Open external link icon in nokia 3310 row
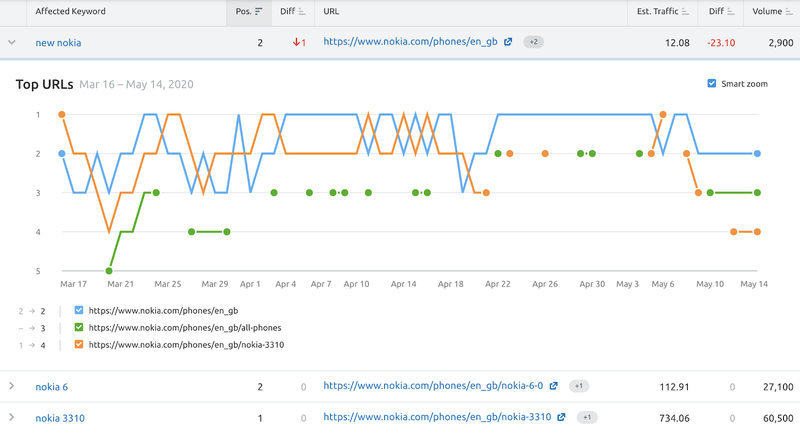Screen dimensions: 800x433 click(x=562, y=417)
